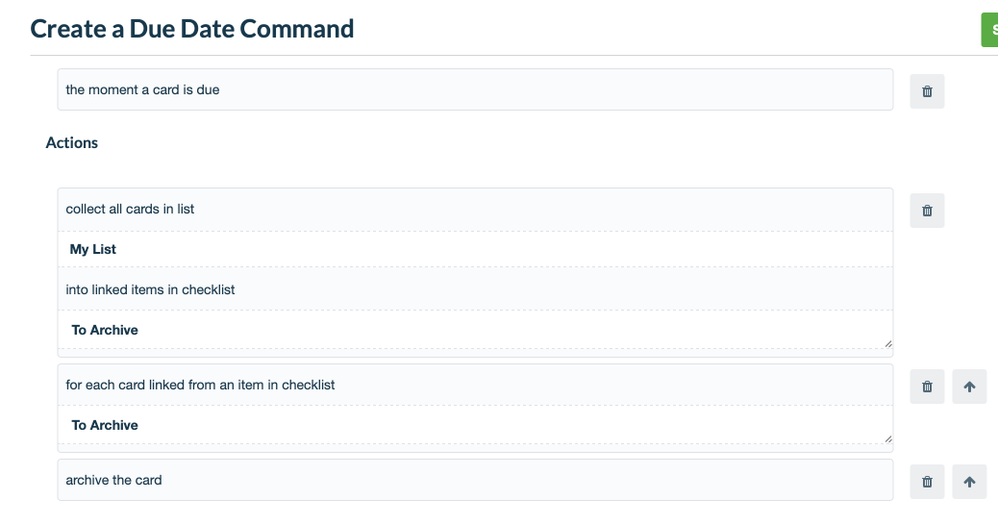
Task: Click the "Create a Due Date Command" title
Action: coord(192,29)
